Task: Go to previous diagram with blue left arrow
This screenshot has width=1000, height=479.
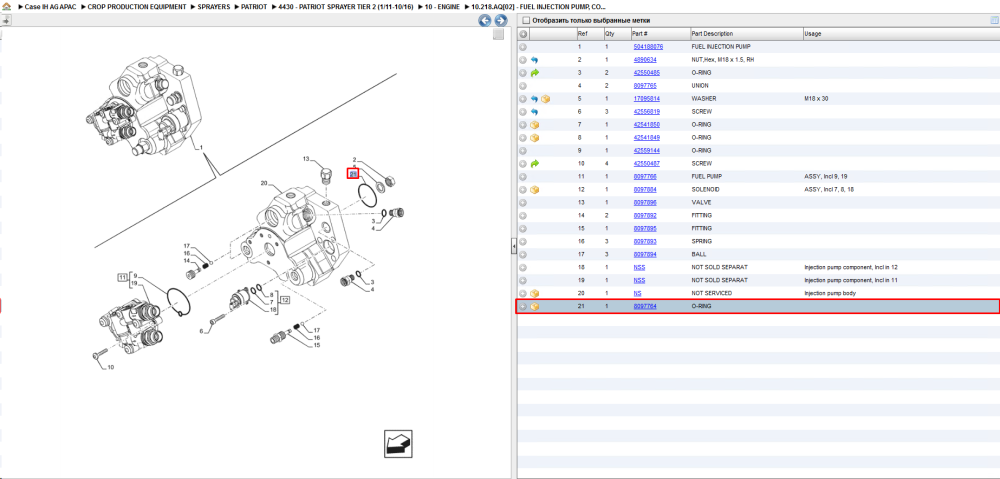Action: tap(485, 20)
